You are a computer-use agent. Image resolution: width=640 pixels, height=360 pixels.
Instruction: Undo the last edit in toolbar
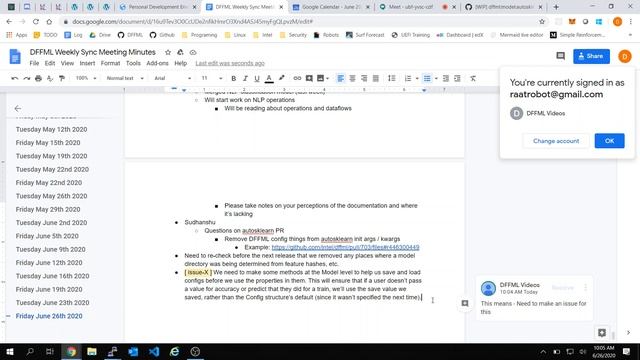(15, 78)
